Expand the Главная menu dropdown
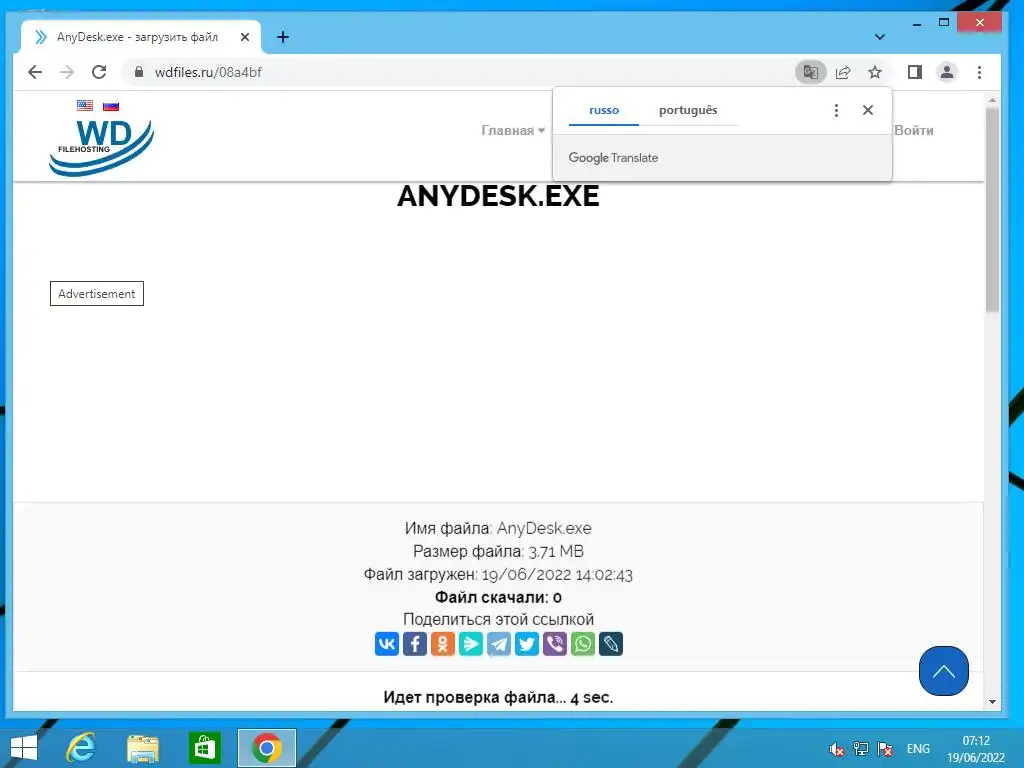 point(513,130)
